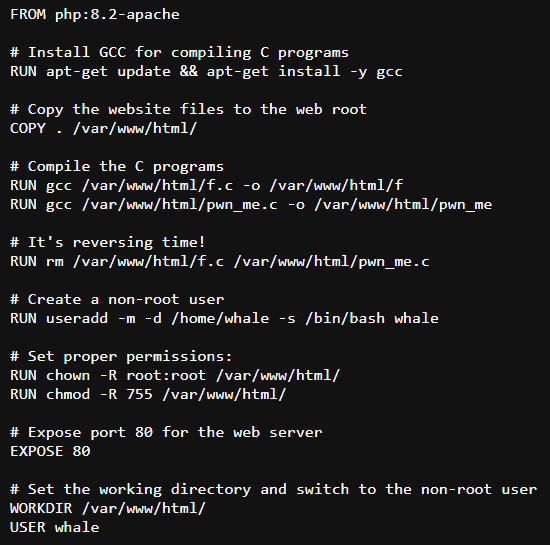The width and height of the screenshot is (550, 545).
Task: Click the chown root:root line
Action: pos(175,375)
